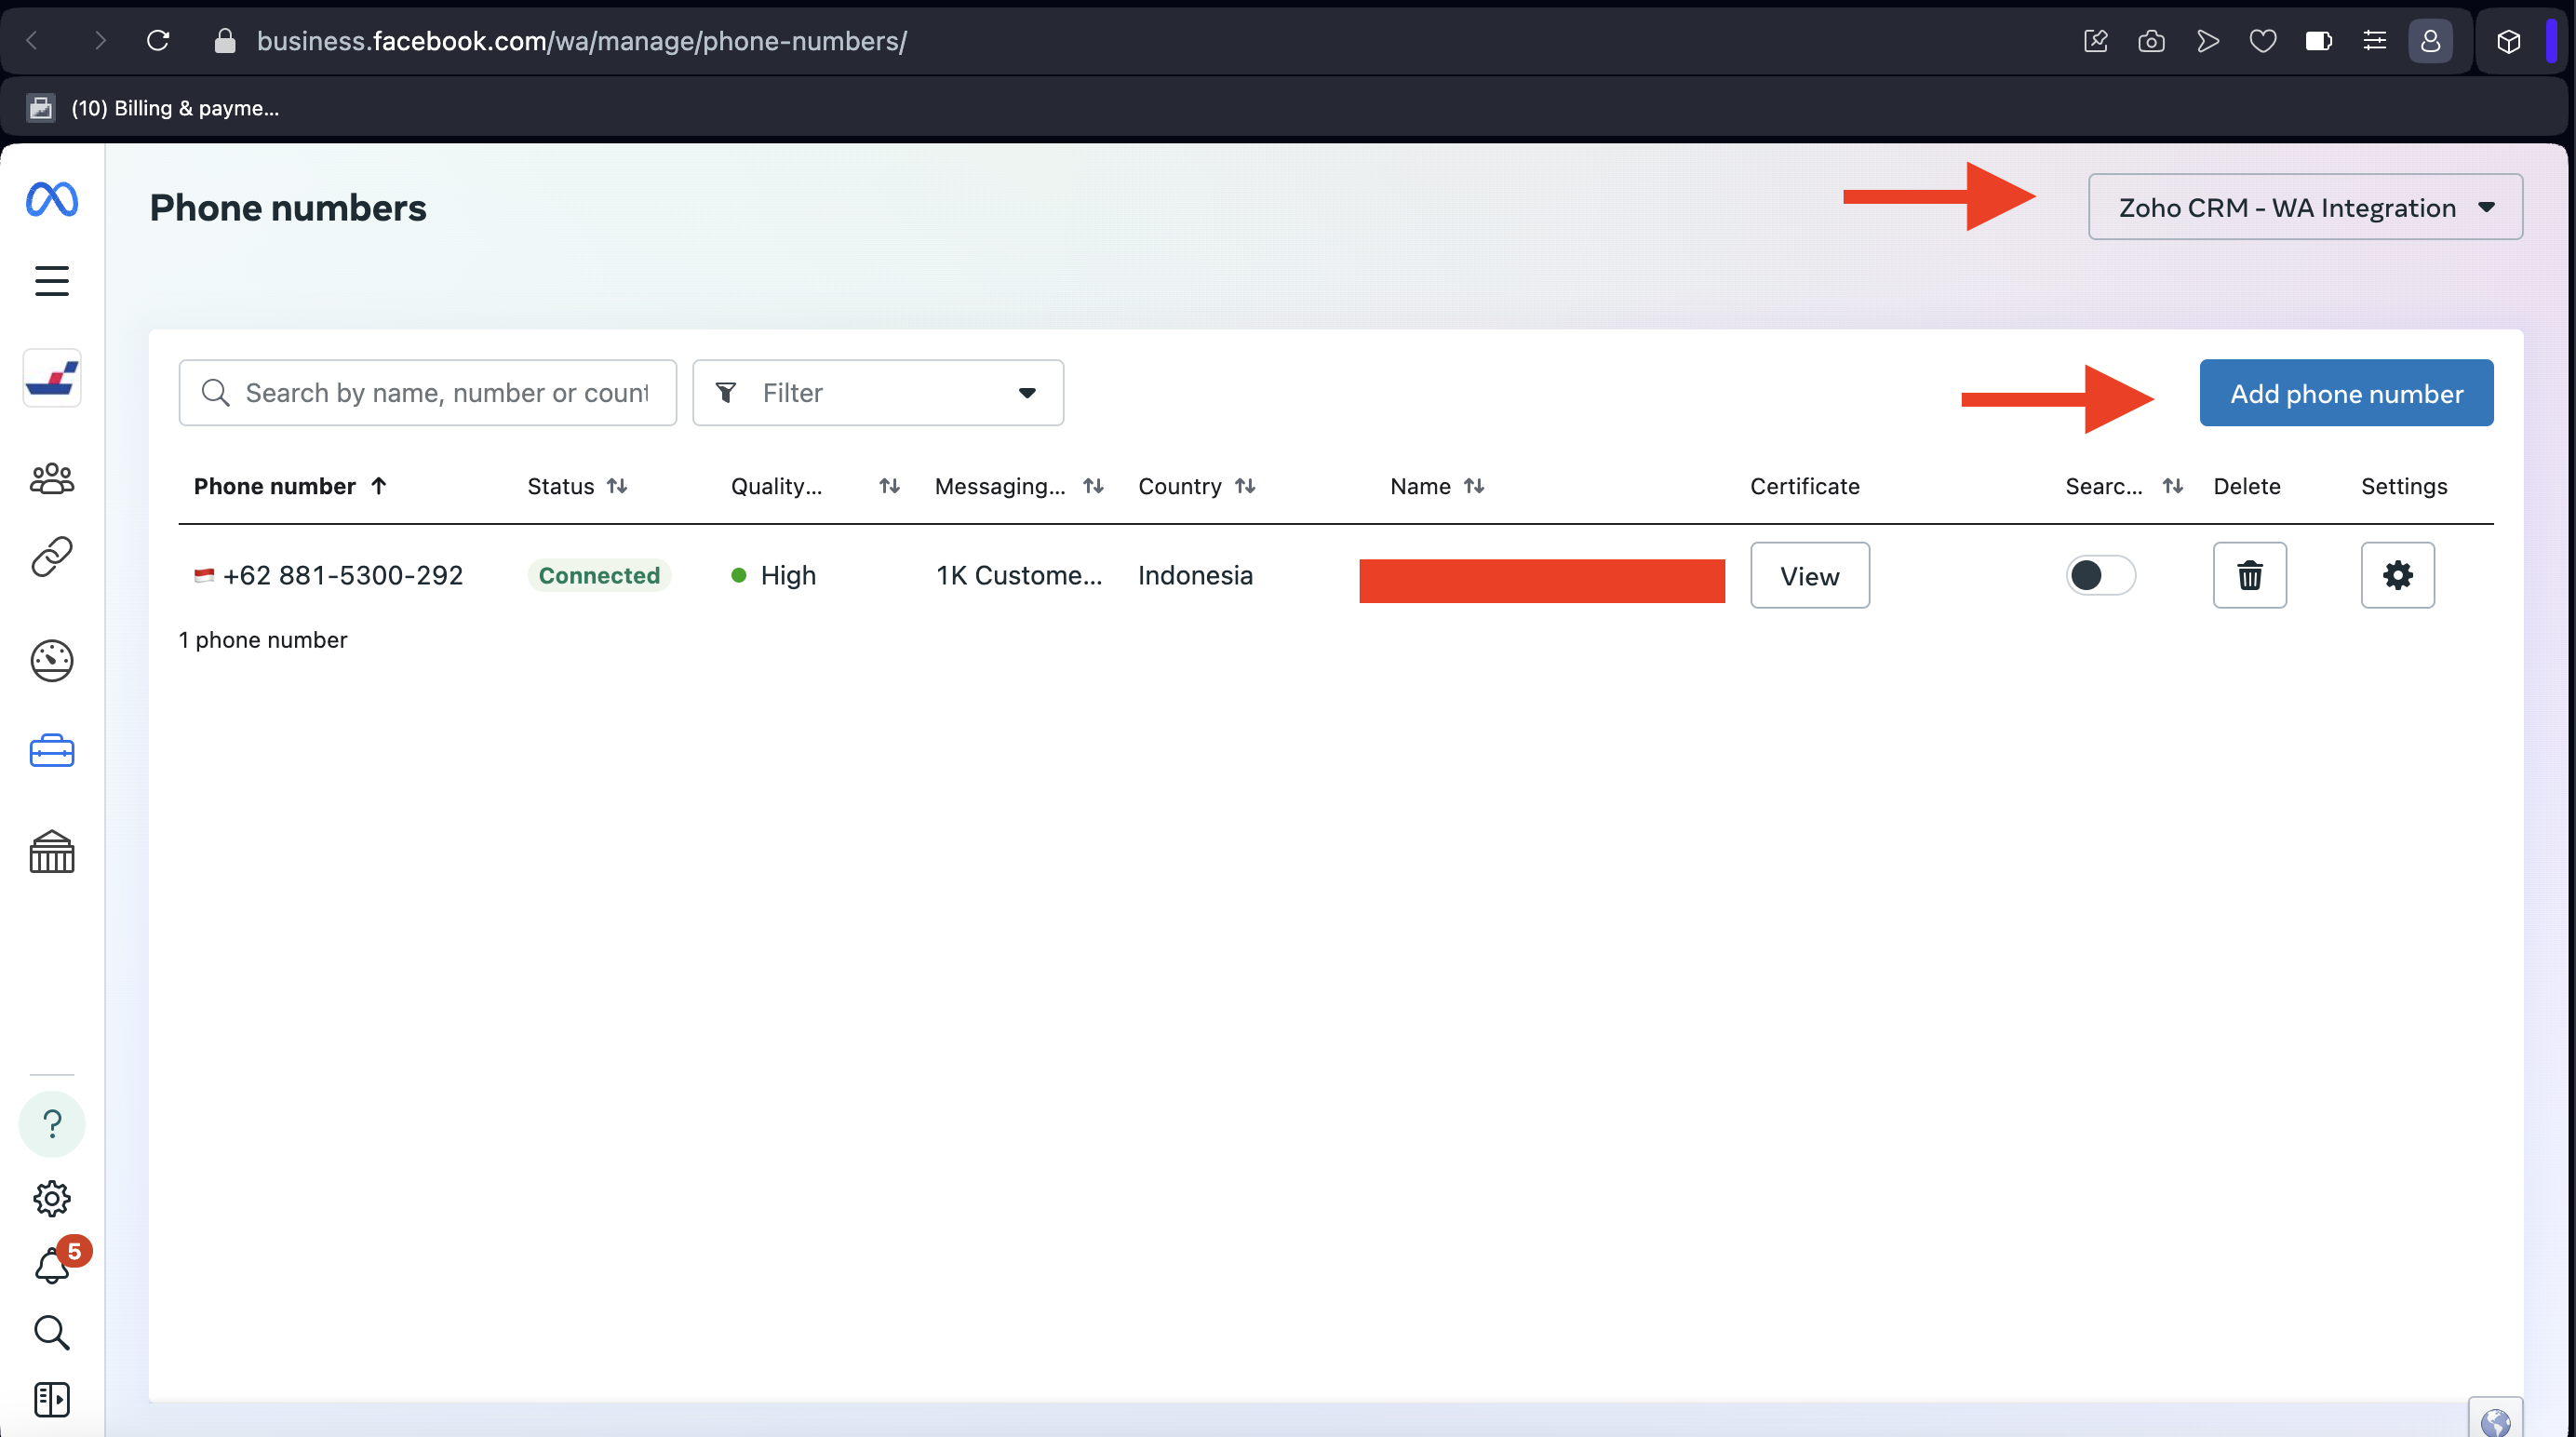Open the hamburger menu in sidebar
Viewport: 2576px width, 1437px height.
[x=52, y=281]
